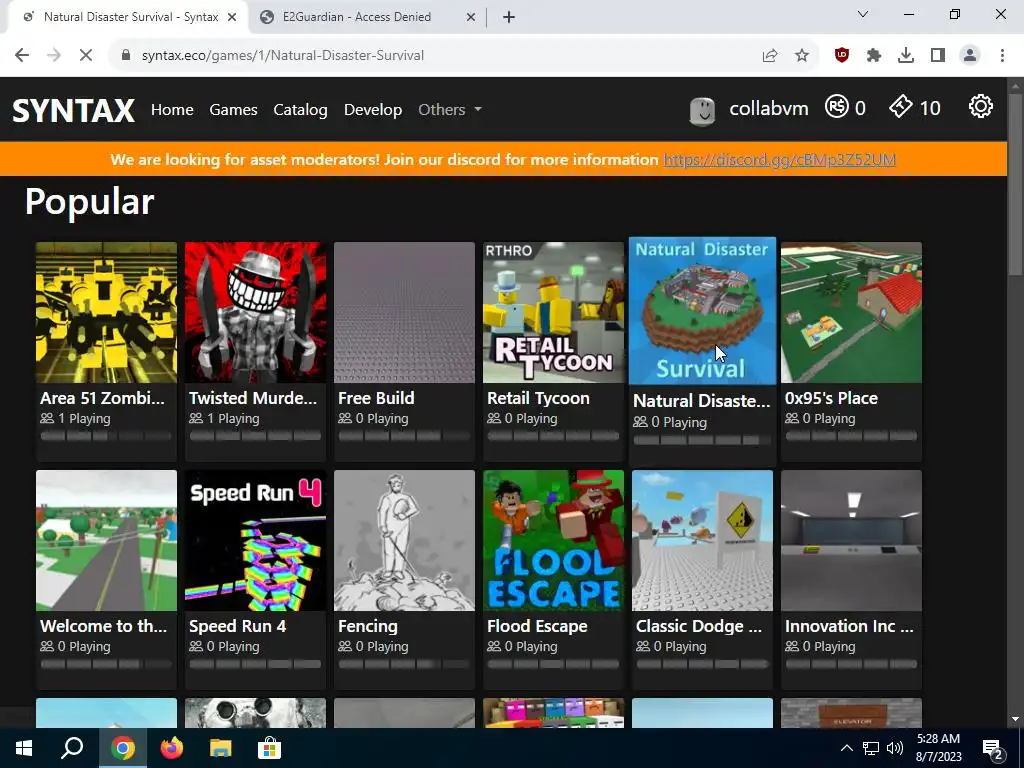
Task: Click the Retail Tycoon title text
Action: pos(538,398)
